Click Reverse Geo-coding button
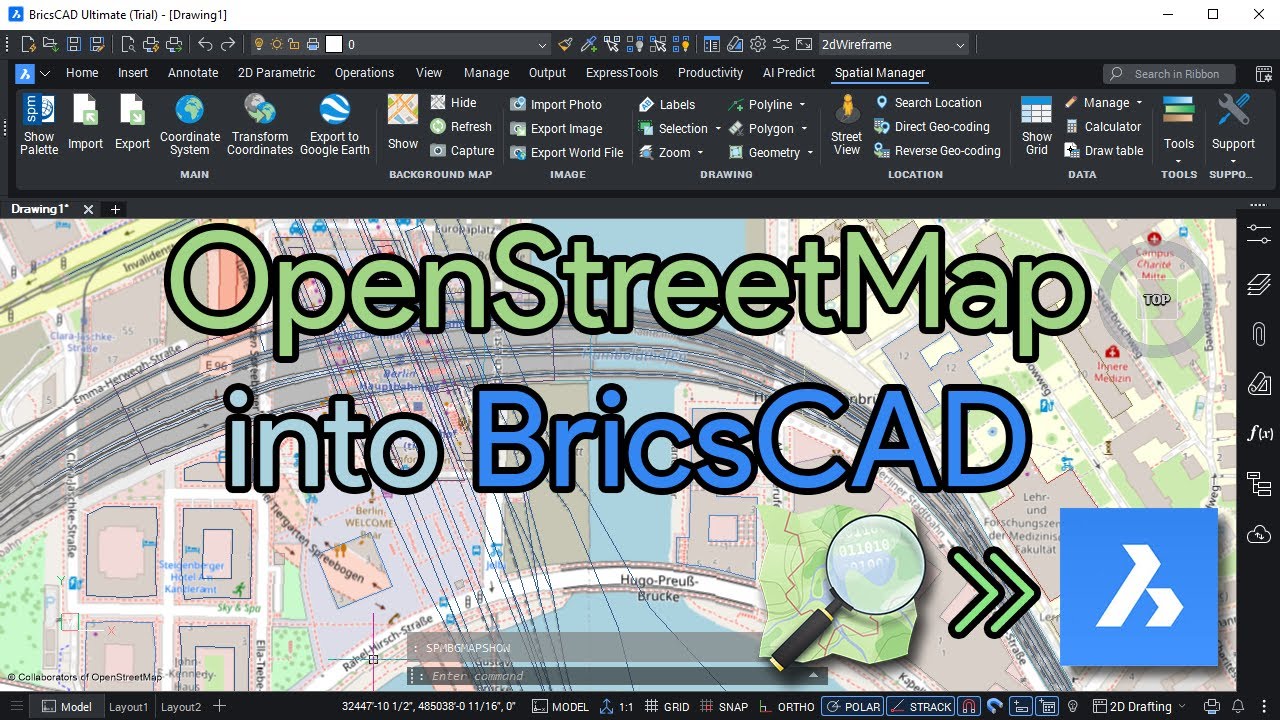This screenshot has height=720, width=1280. pyautogui.click(x=937, y=150)
